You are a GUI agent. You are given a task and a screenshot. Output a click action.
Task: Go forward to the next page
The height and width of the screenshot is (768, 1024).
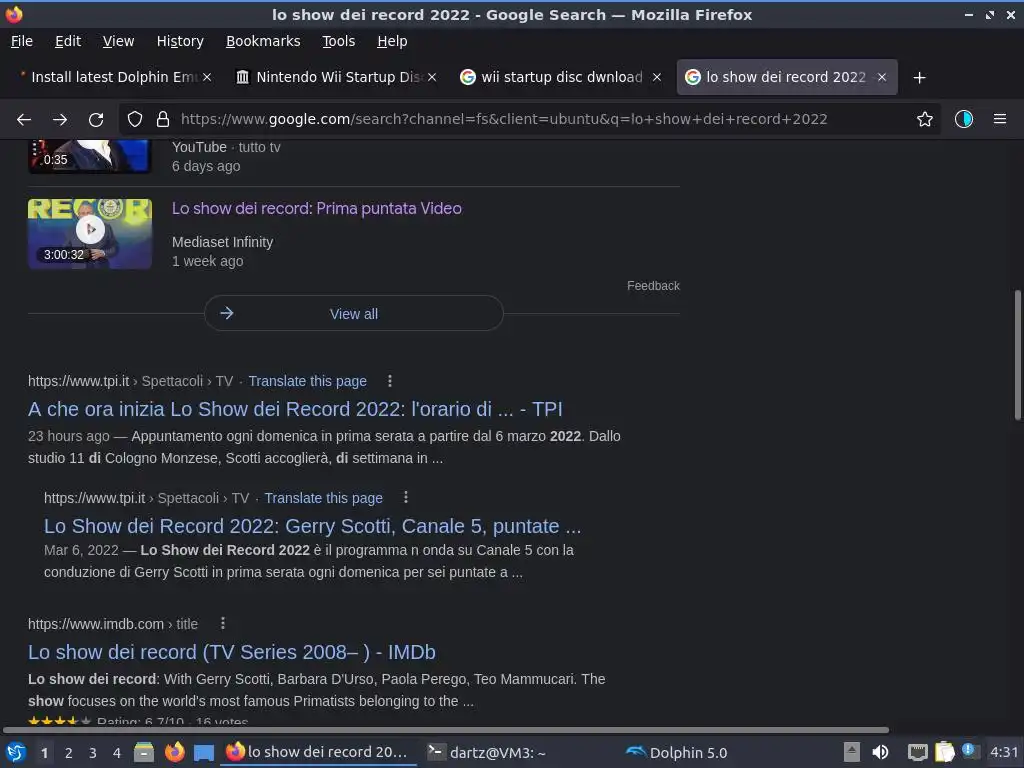[60, 120]
